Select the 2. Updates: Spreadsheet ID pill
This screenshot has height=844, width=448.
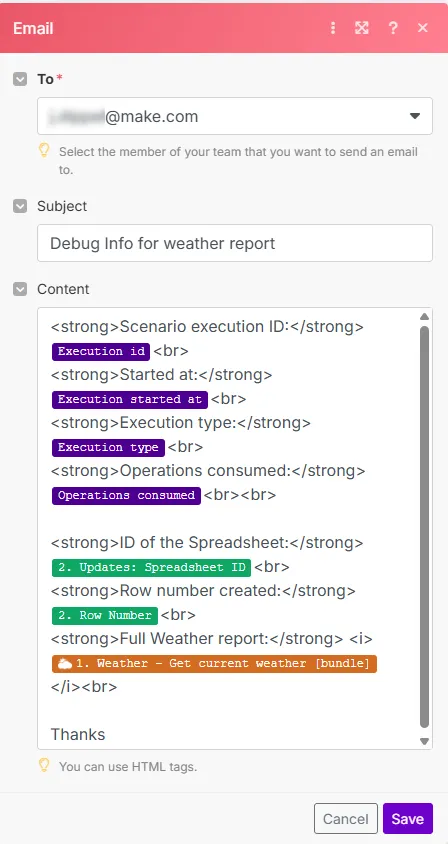point(151,567)
